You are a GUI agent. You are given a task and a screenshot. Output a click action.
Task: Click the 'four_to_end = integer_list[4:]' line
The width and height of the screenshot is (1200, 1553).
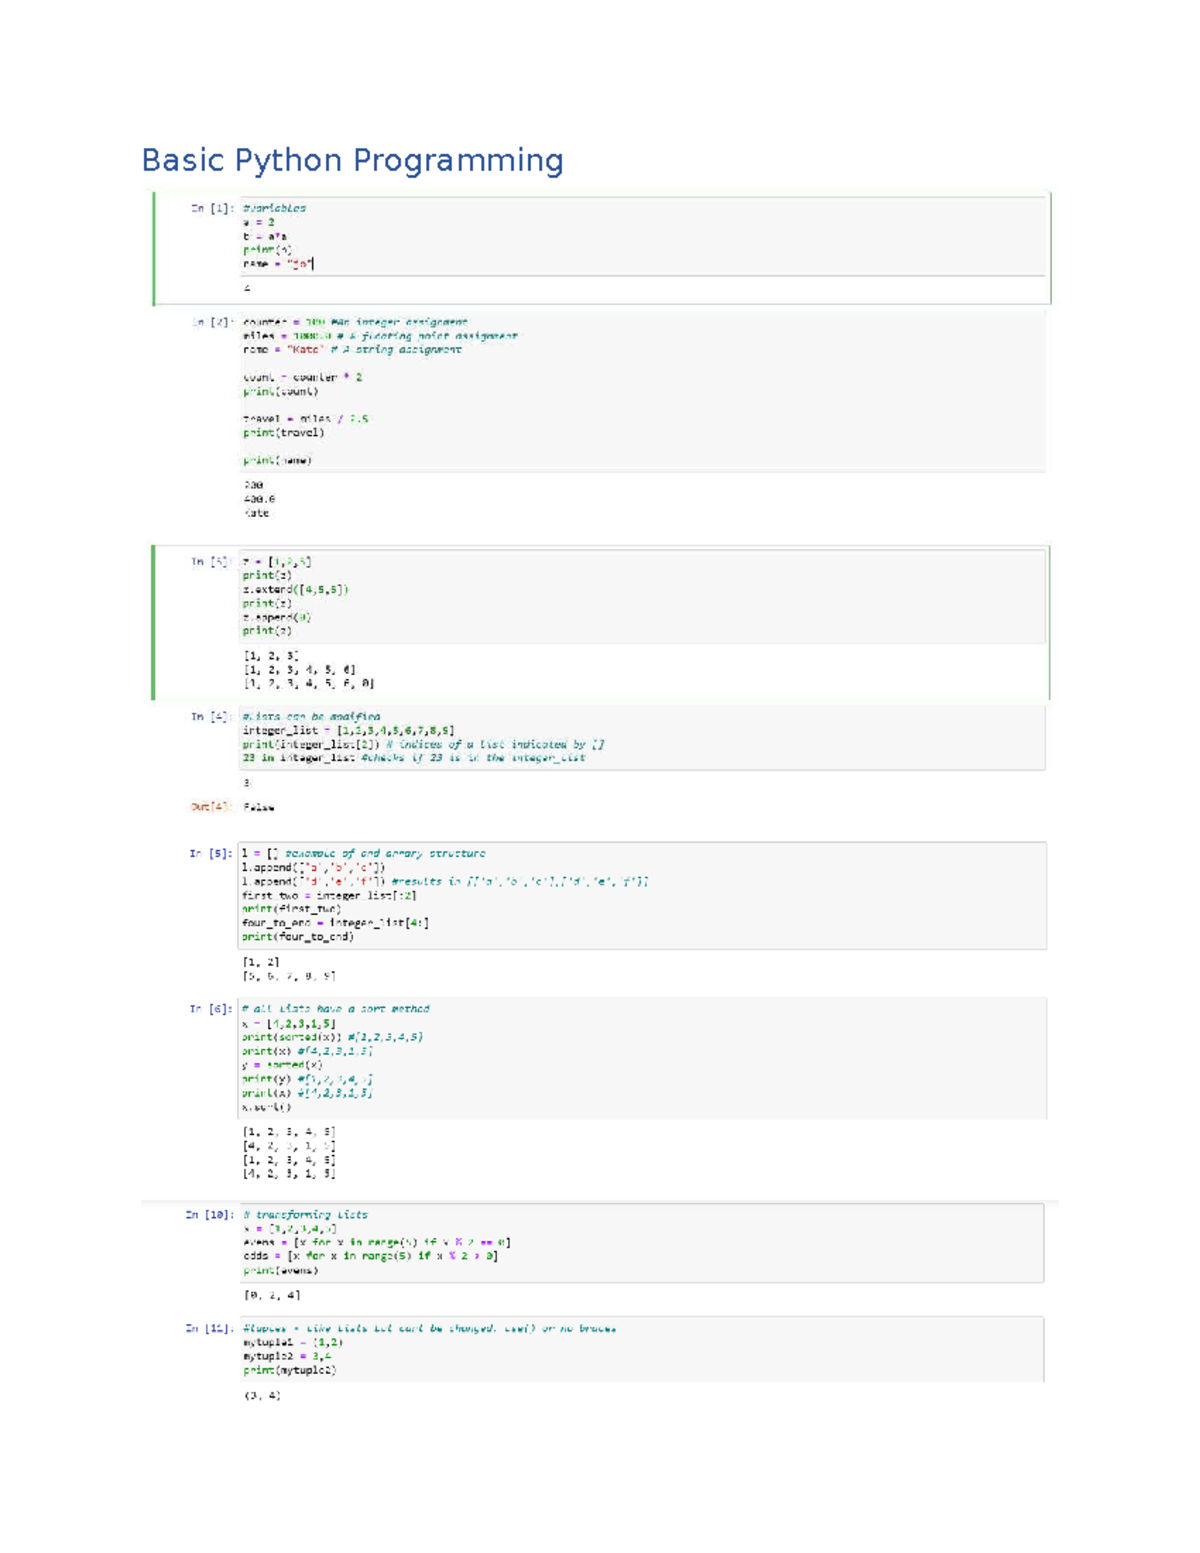(x=335, y=923)
